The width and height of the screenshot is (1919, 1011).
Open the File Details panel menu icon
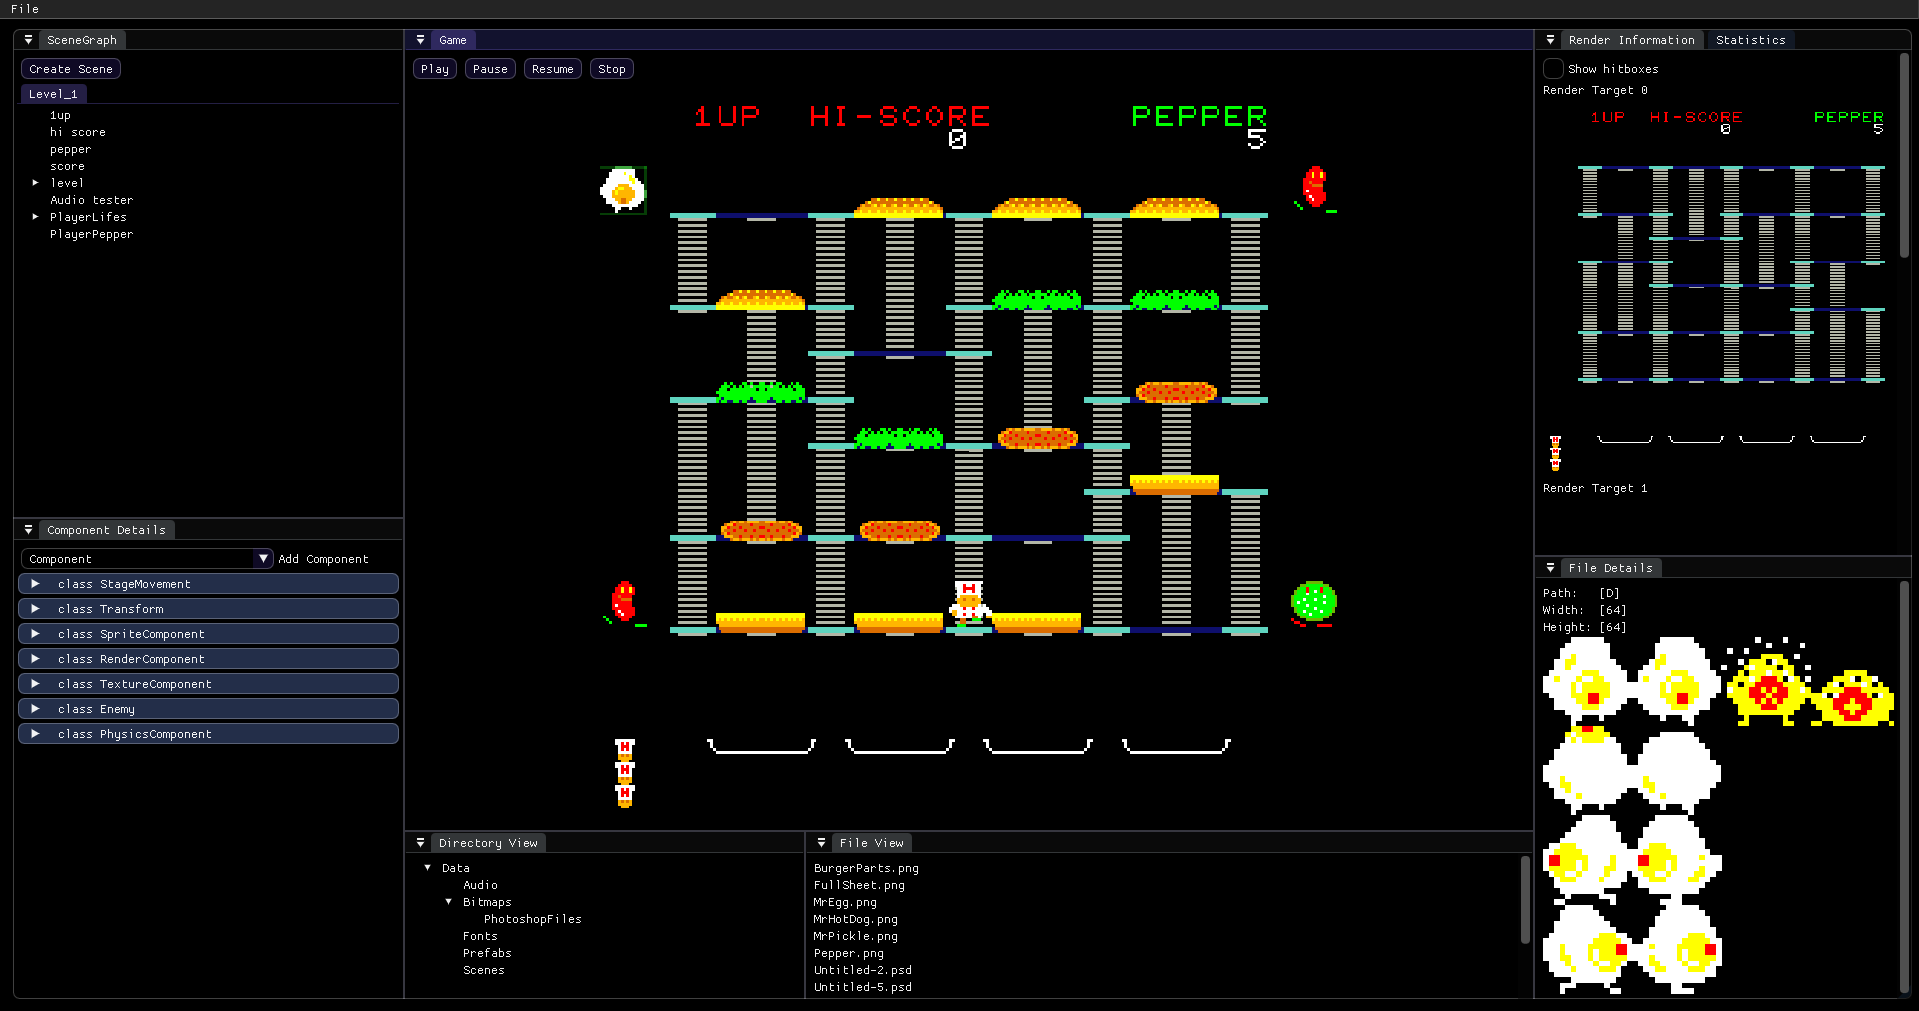(1550, 568)
